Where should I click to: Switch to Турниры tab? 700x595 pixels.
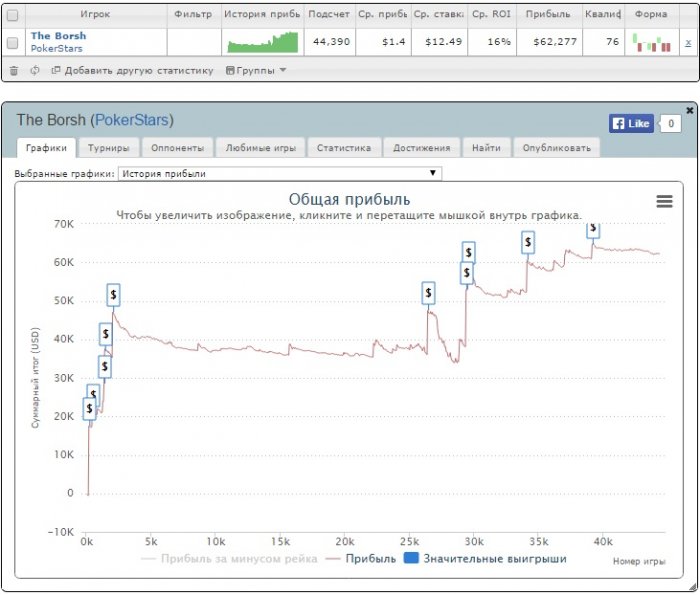[108, 148]
